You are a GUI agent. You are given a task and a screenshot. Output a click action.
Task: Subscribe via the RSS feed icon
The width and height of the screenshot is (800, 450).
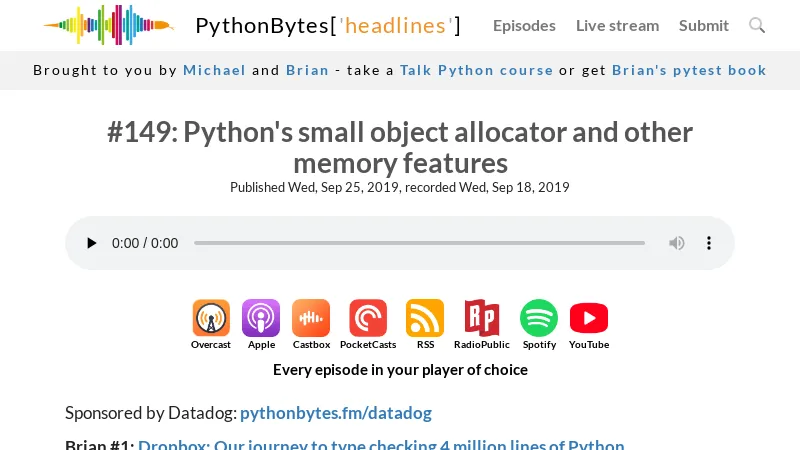[425, 319]
